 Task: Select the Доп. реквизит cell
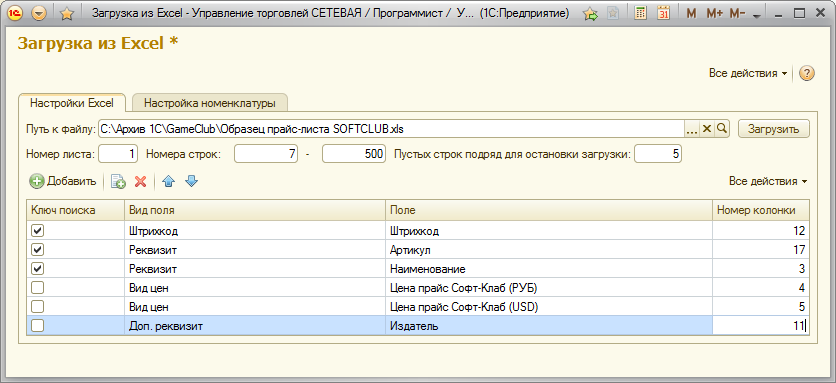tap(255, 325)
